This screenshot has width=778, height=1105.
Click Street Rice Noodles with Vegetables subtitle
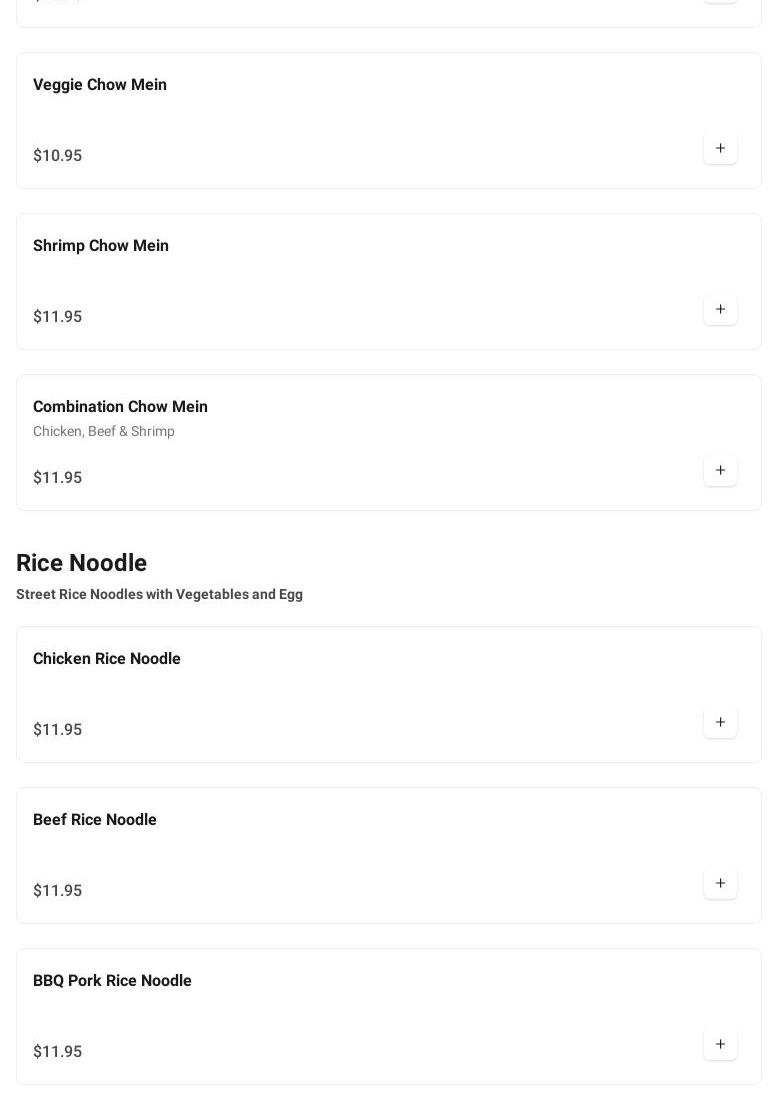pyautogui.click(x=159, y=594)
